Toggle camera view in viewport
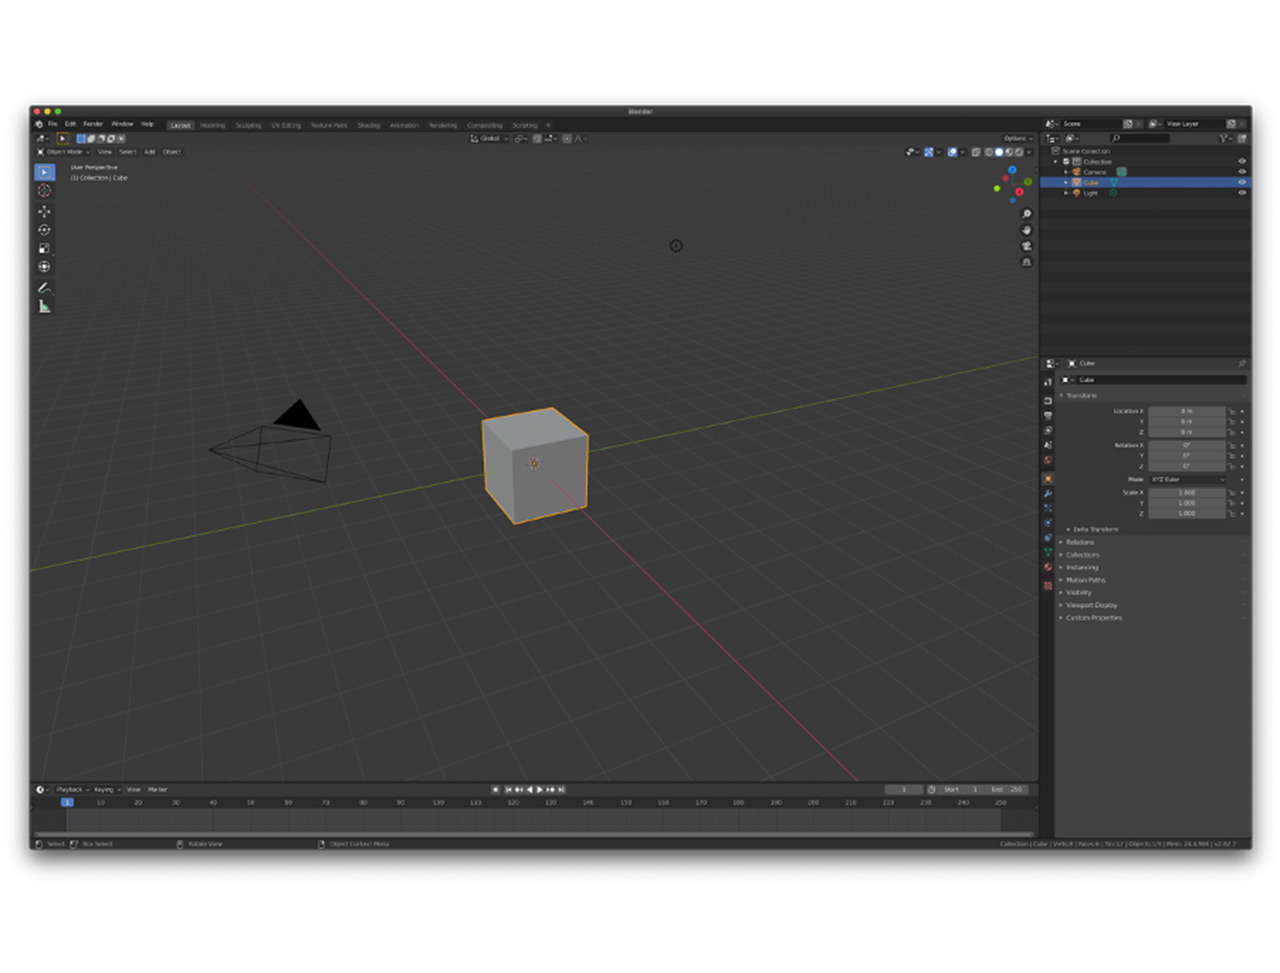The height and width of the screenshot is (973, 1280). tap(1026, 246)
